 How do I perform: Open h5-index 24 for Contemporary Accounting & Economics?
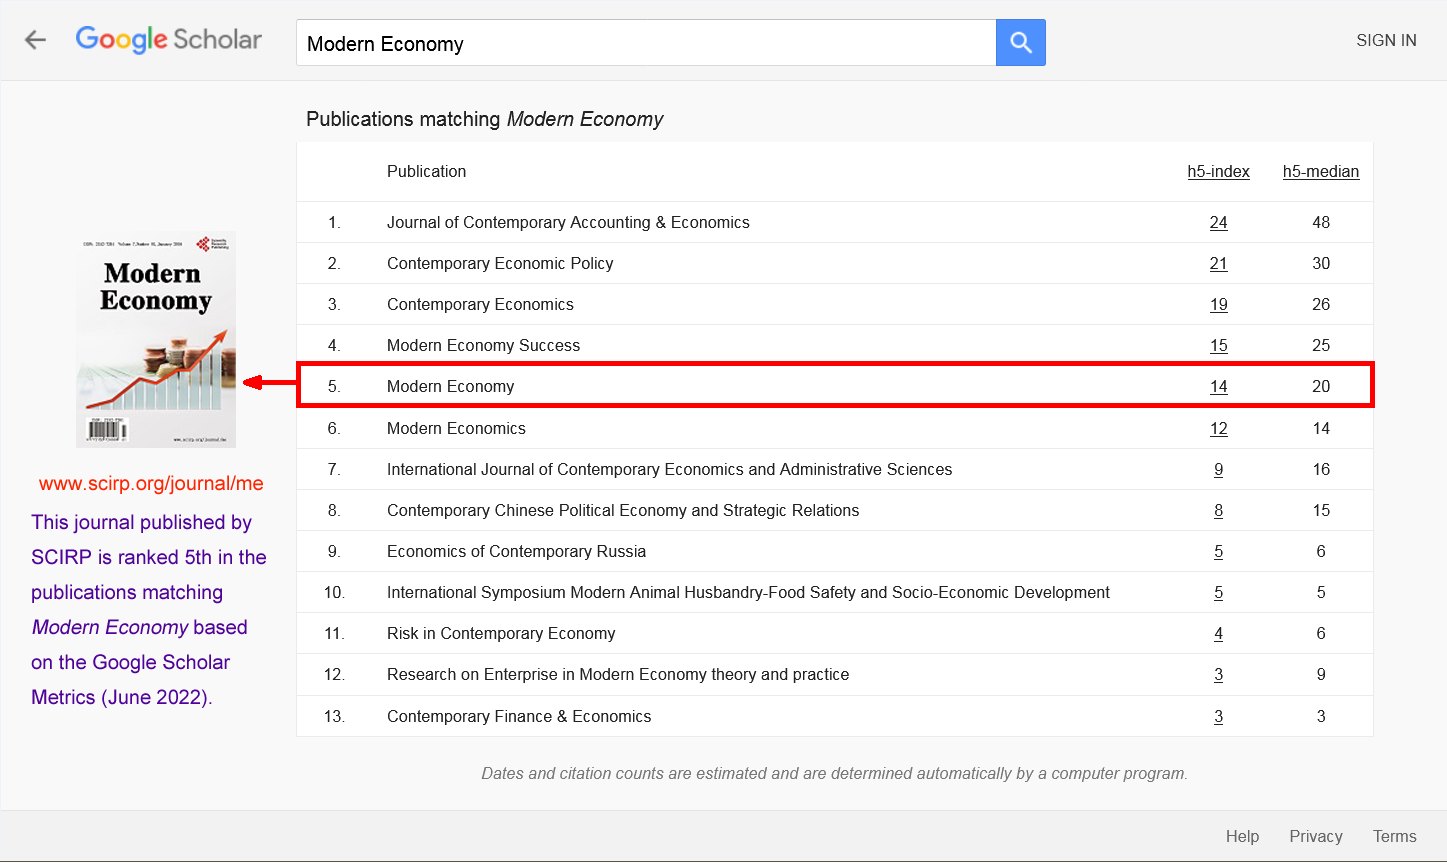click(1218, 223)
